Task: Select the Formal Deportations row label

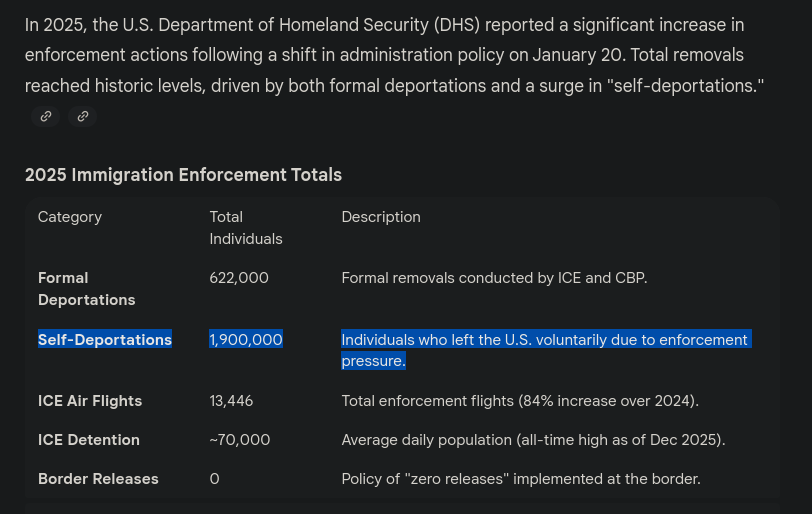Action: [86, 289]
